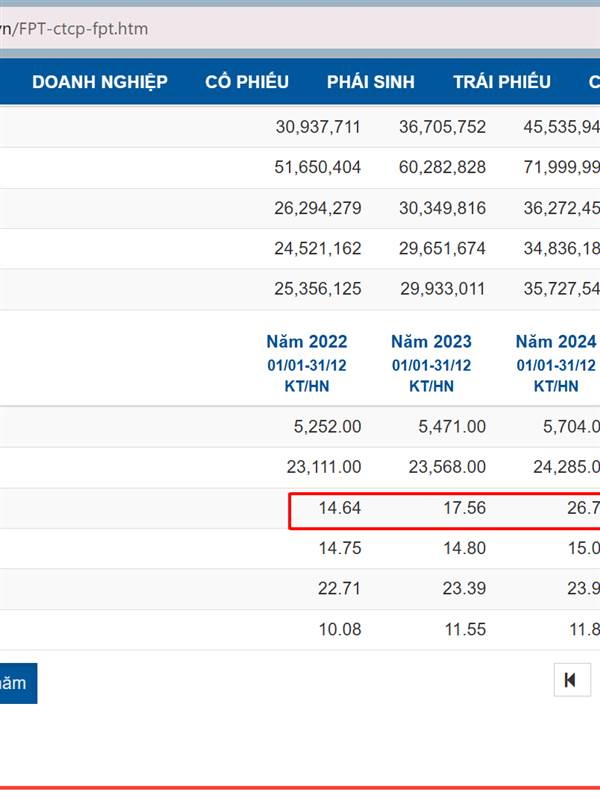The width and height of the screenshot is (600, 800).
Task: Select the value 25,356,125
Action: point(317,288)
